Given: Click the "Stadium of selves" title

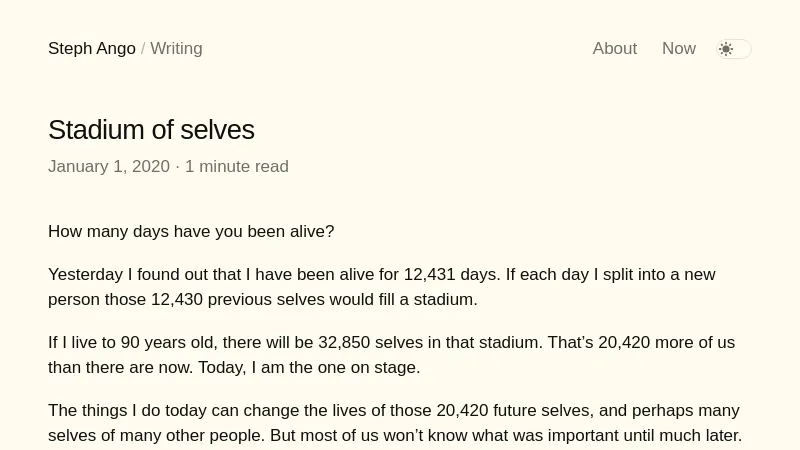Looking at the screenshot, I should point(151,130).
